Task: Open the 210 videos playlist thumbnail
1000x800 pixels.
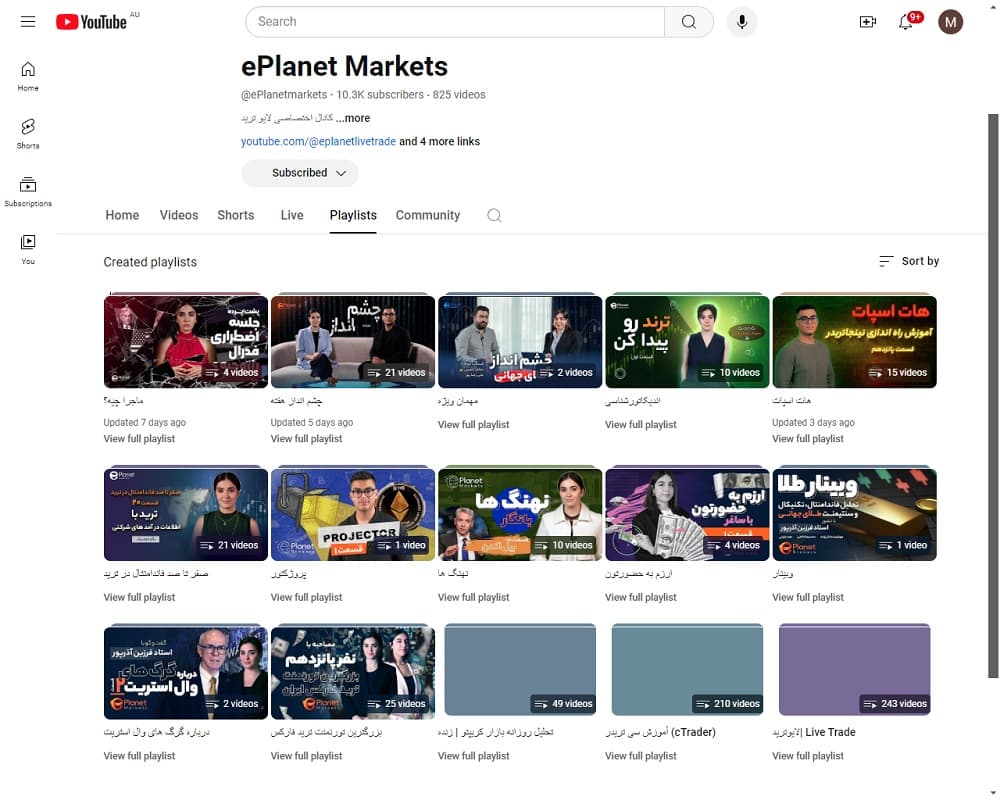Action: click(x=687, y=670)
